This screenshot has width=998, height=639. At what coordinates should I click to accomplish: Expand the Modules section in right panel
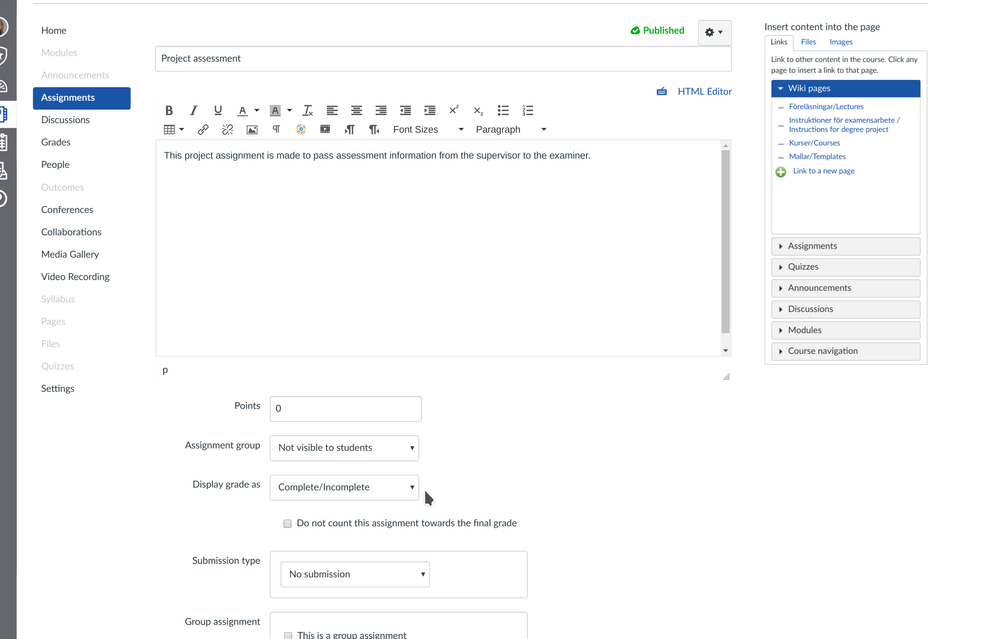(846, 330)
